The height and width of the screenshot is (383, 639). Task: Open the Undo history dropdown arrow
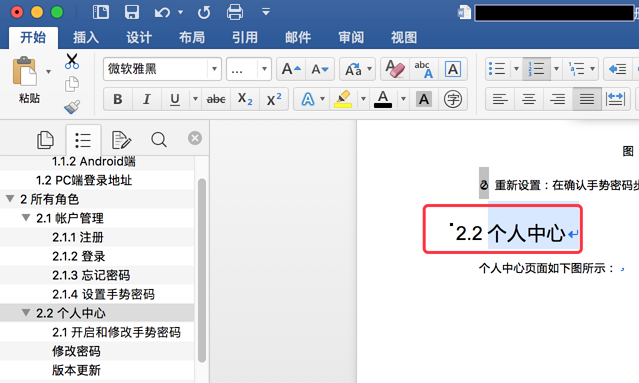[180, 12]
